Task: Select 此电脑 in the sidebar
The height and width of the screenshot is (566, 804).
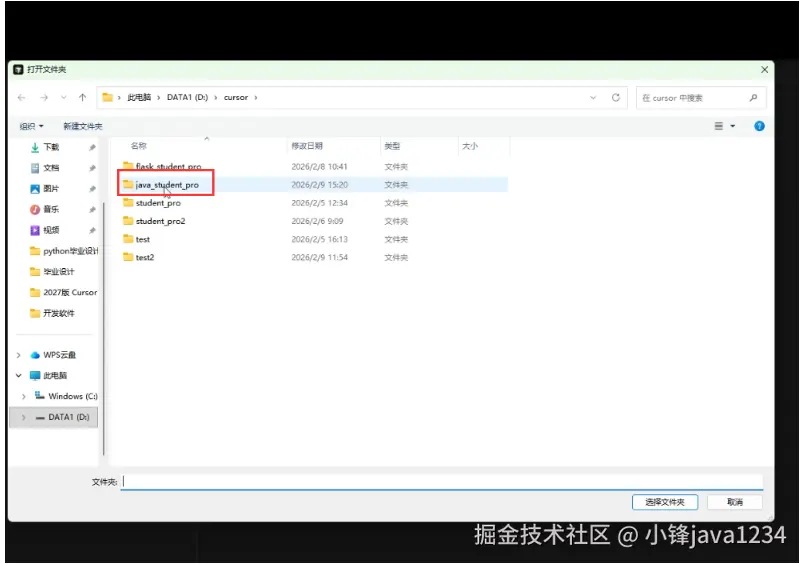Action: (x=55, y=376)
